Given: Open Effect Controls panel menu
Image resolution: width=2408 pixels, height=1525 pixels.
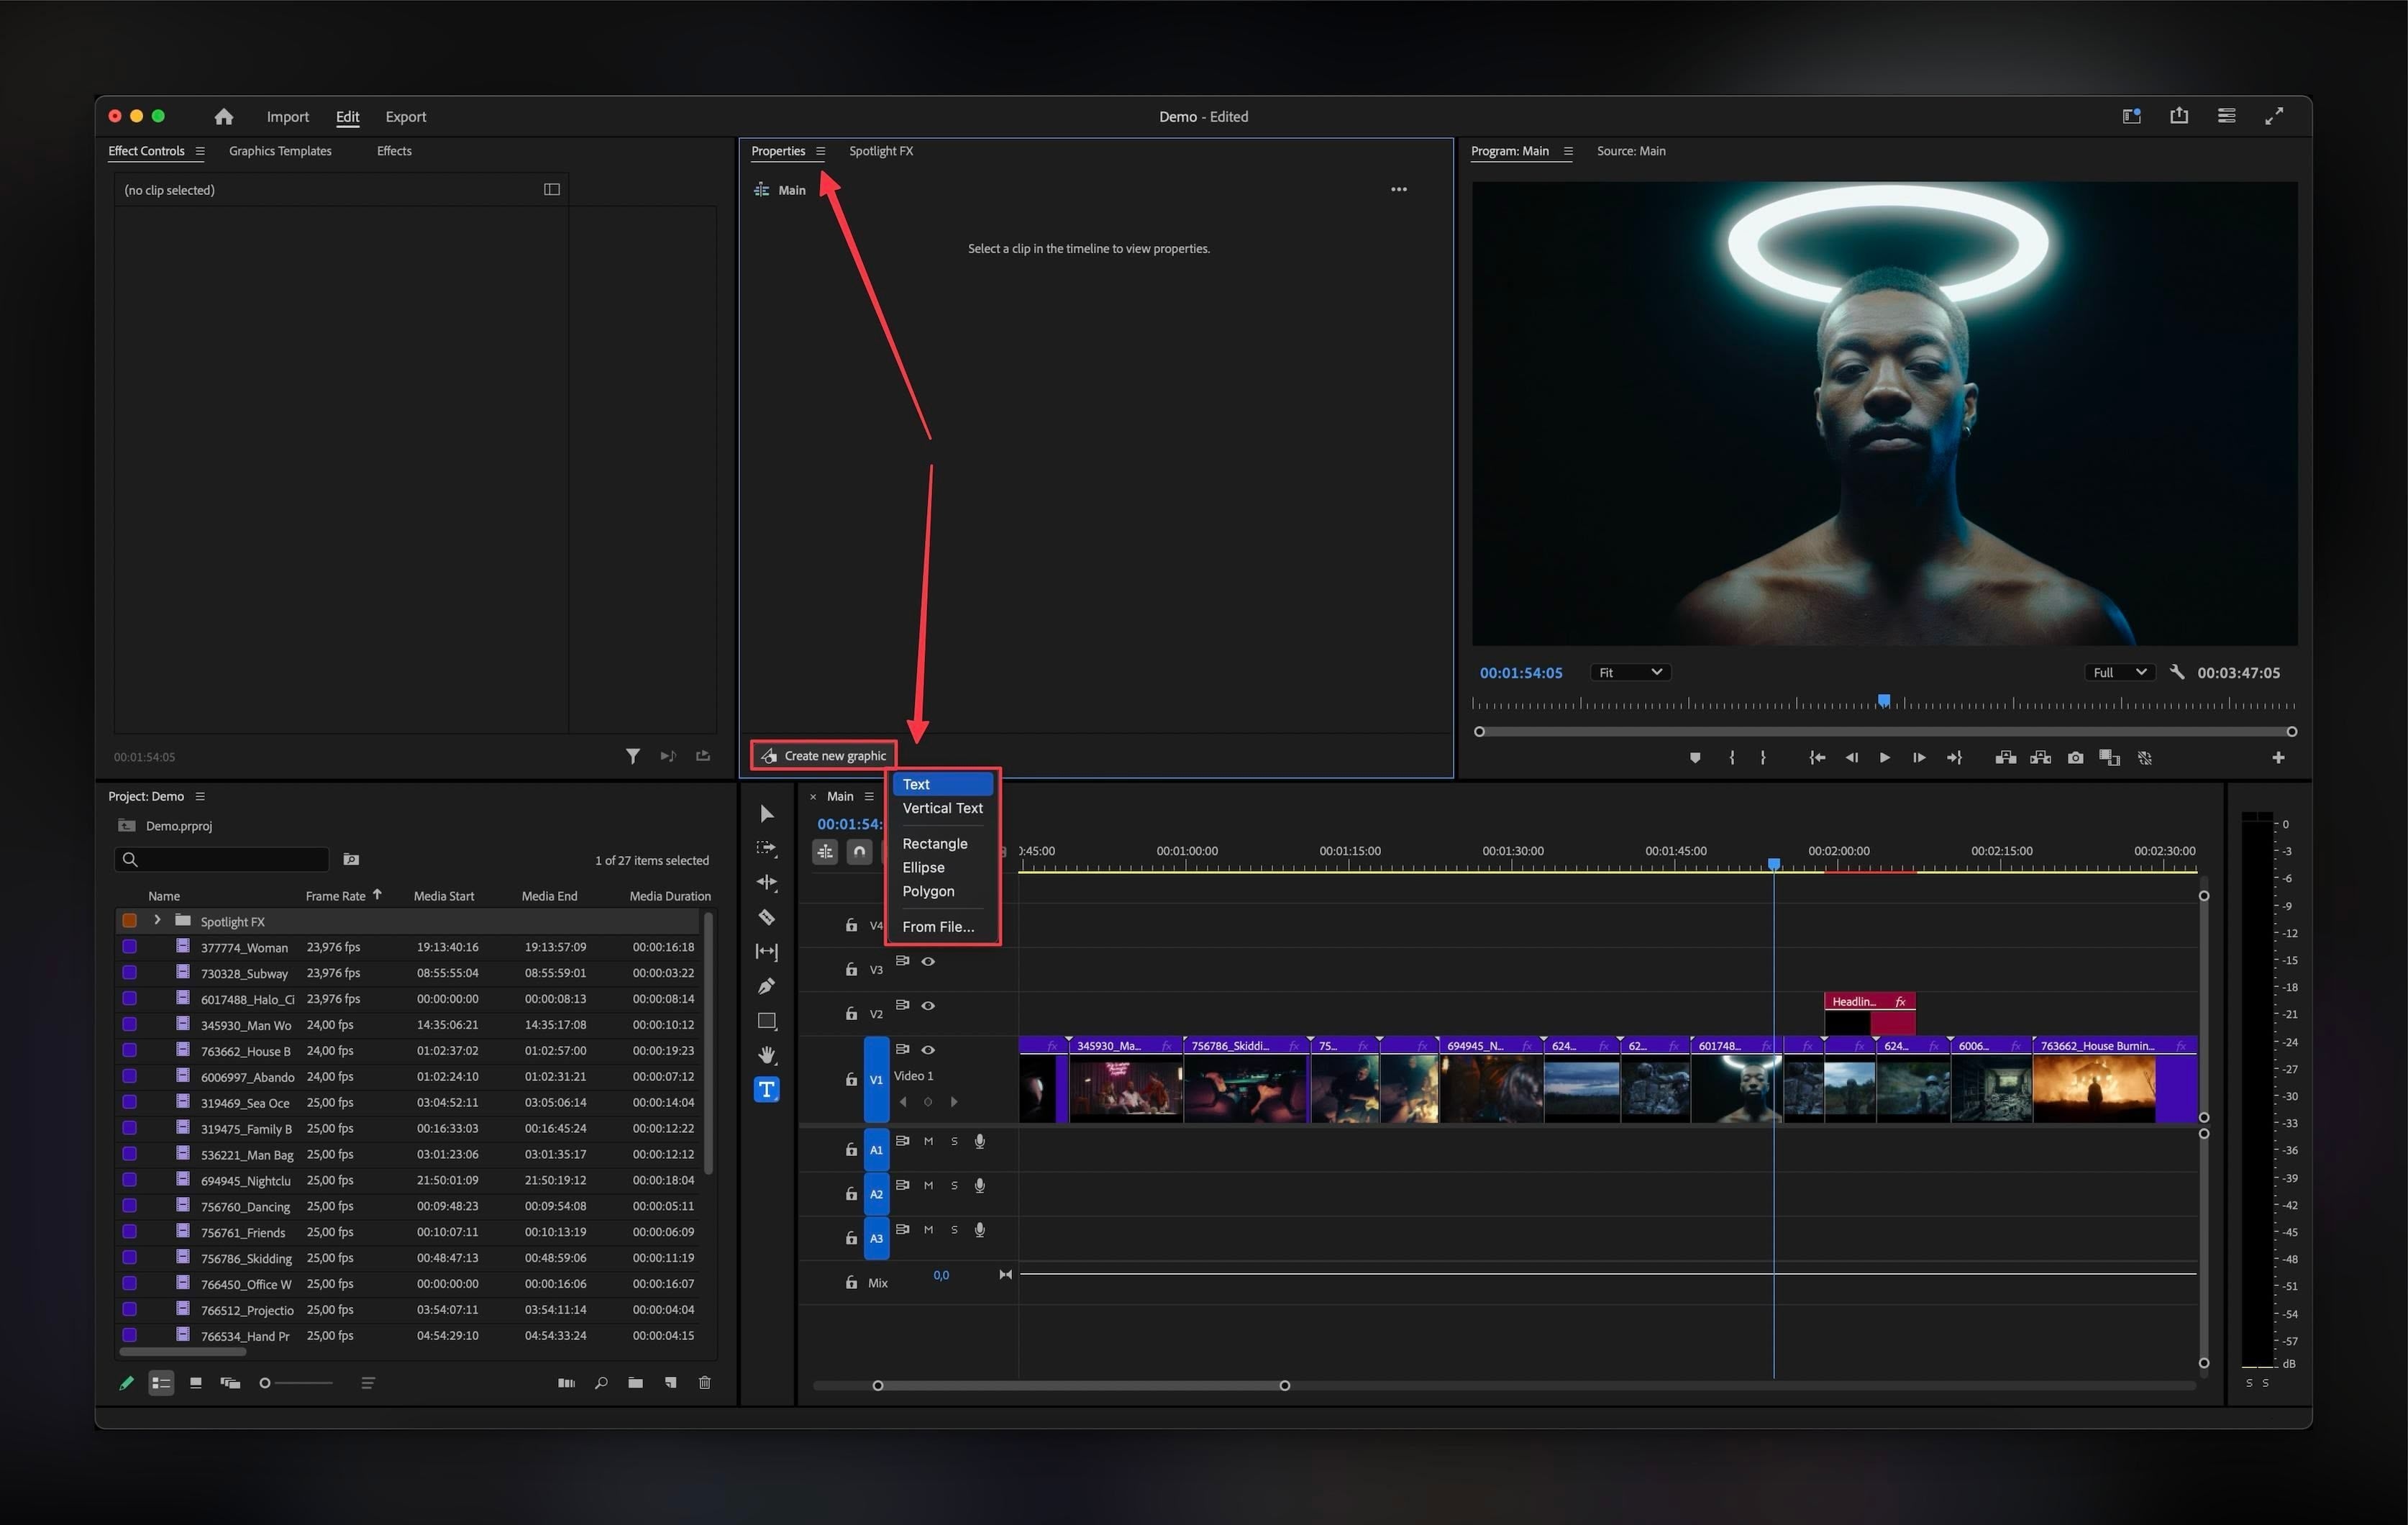Looking at the screenshot, I should 200,151.
